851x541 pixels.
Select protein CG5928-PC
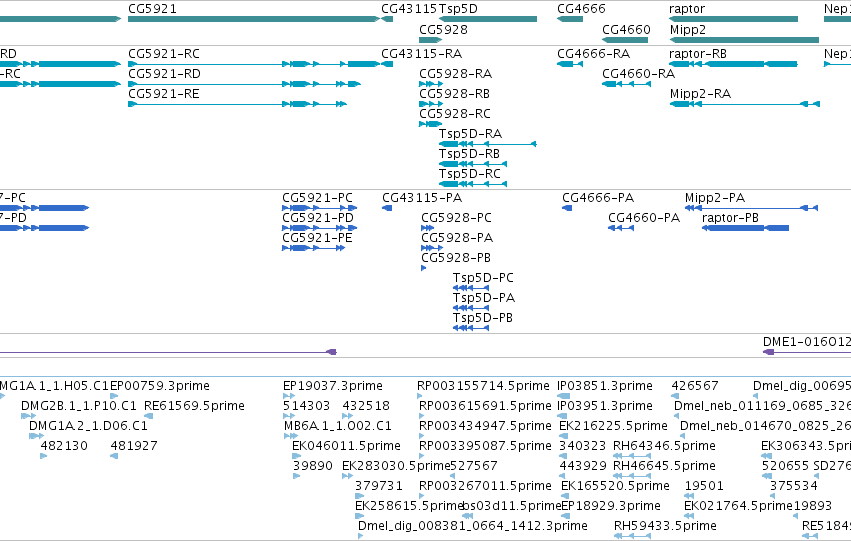click(428, 228)
